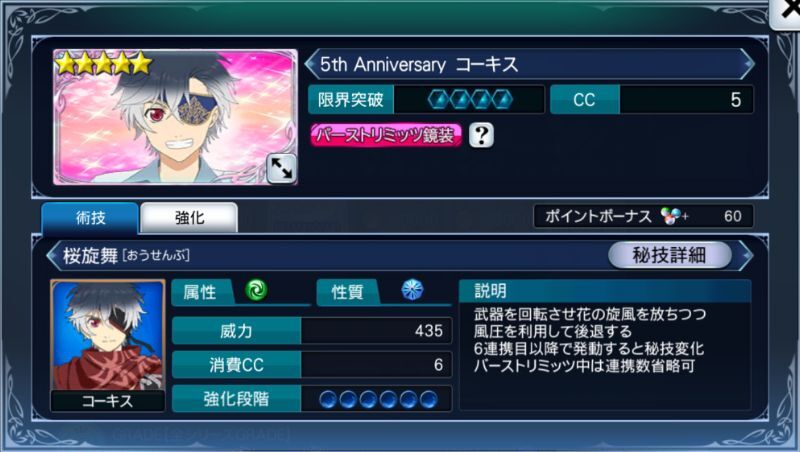Click the point bonus orb icon
The width and height of the screenshot is (800, 452).
tap(670, 216)
